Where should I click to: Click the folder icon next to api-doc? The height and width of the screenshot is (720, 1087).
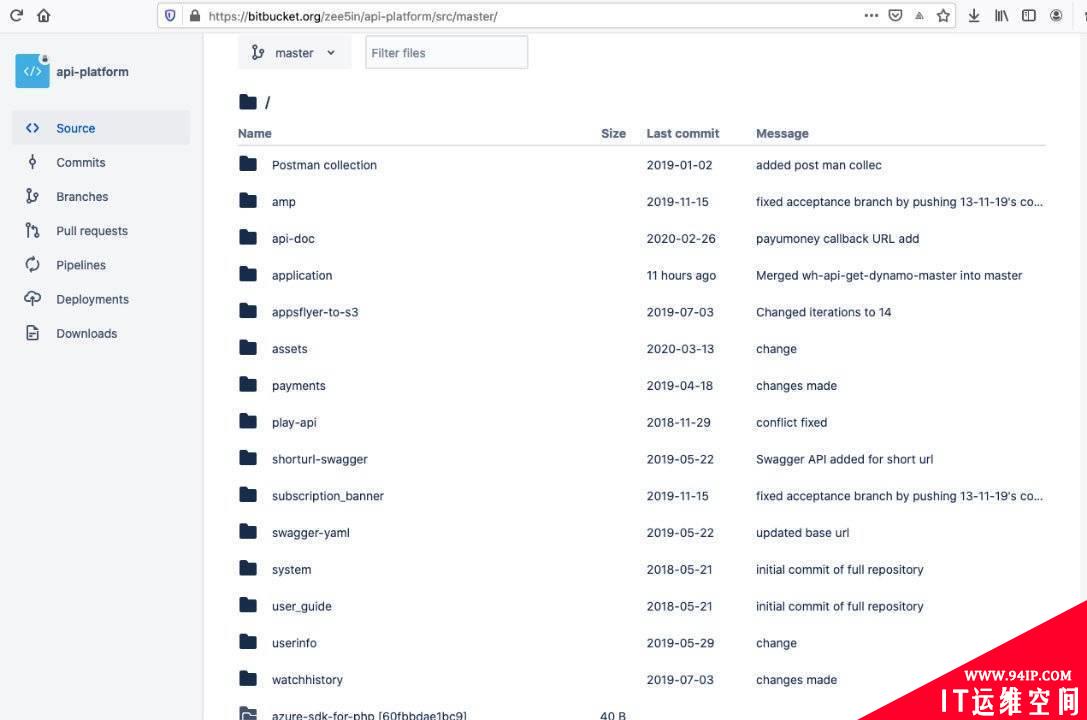[x=247, y=238]
